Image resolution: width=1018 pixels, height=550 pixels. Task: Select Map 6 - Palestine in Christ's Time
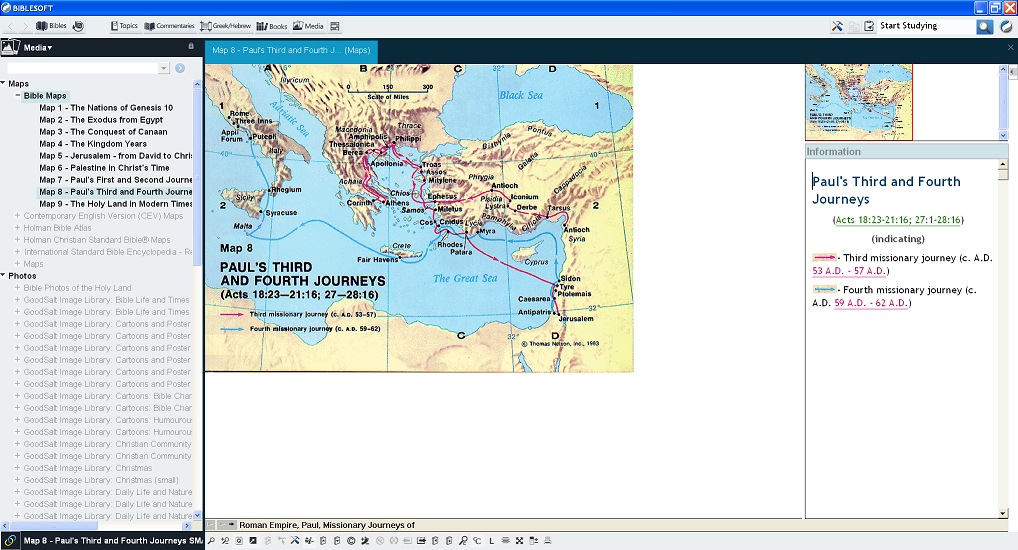click(104, 168)
